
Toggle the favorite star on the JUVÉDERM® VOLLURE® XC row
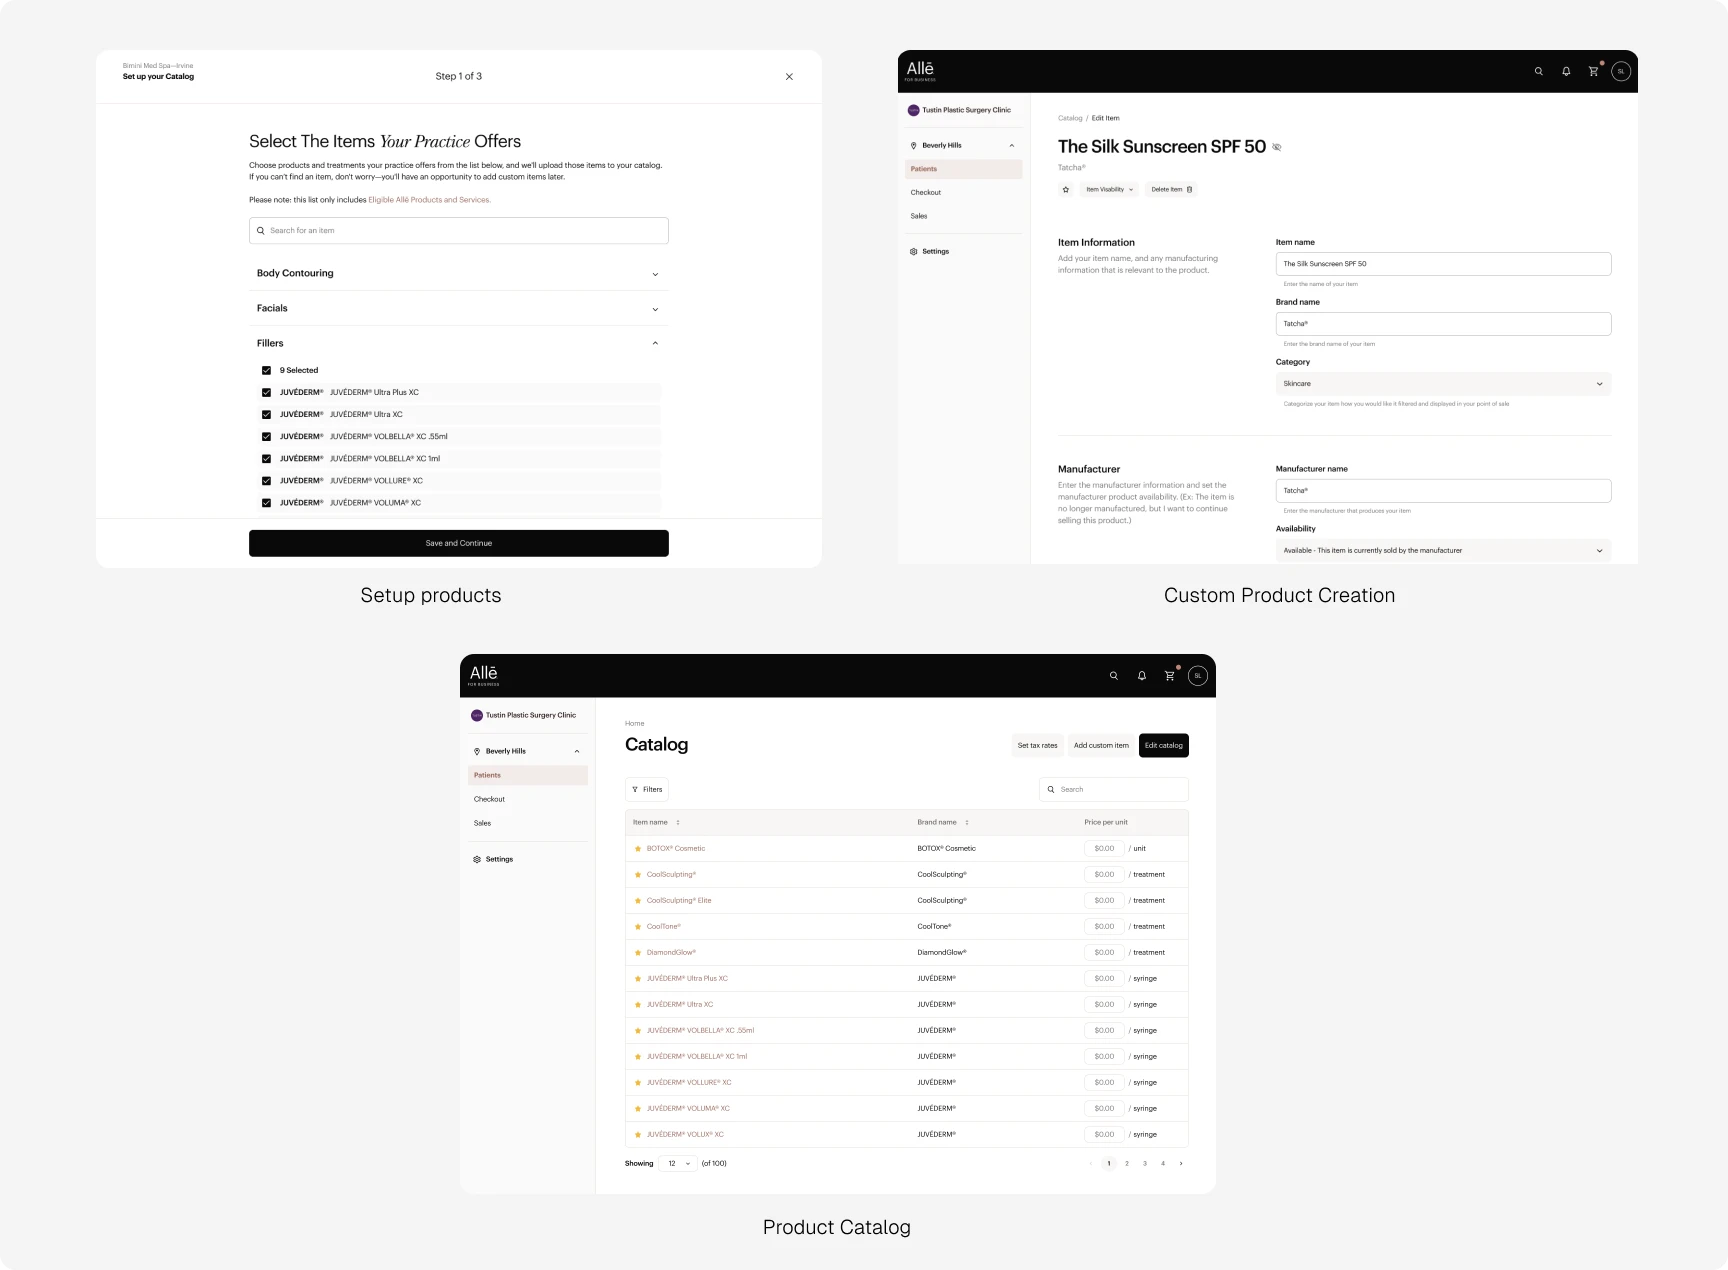638,1083
